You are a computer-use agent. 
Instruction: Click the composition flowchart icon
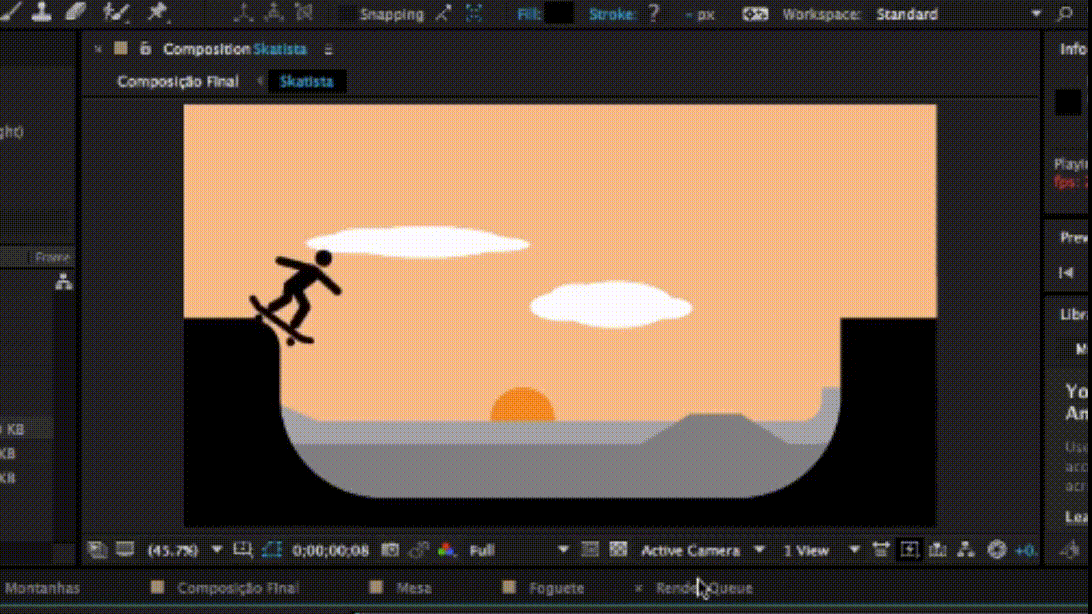click(x=966, y=550)
